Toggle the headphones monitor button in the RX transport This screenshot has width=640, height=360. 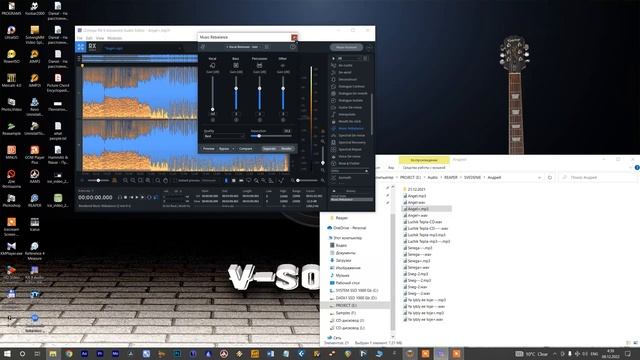point(120,198)
